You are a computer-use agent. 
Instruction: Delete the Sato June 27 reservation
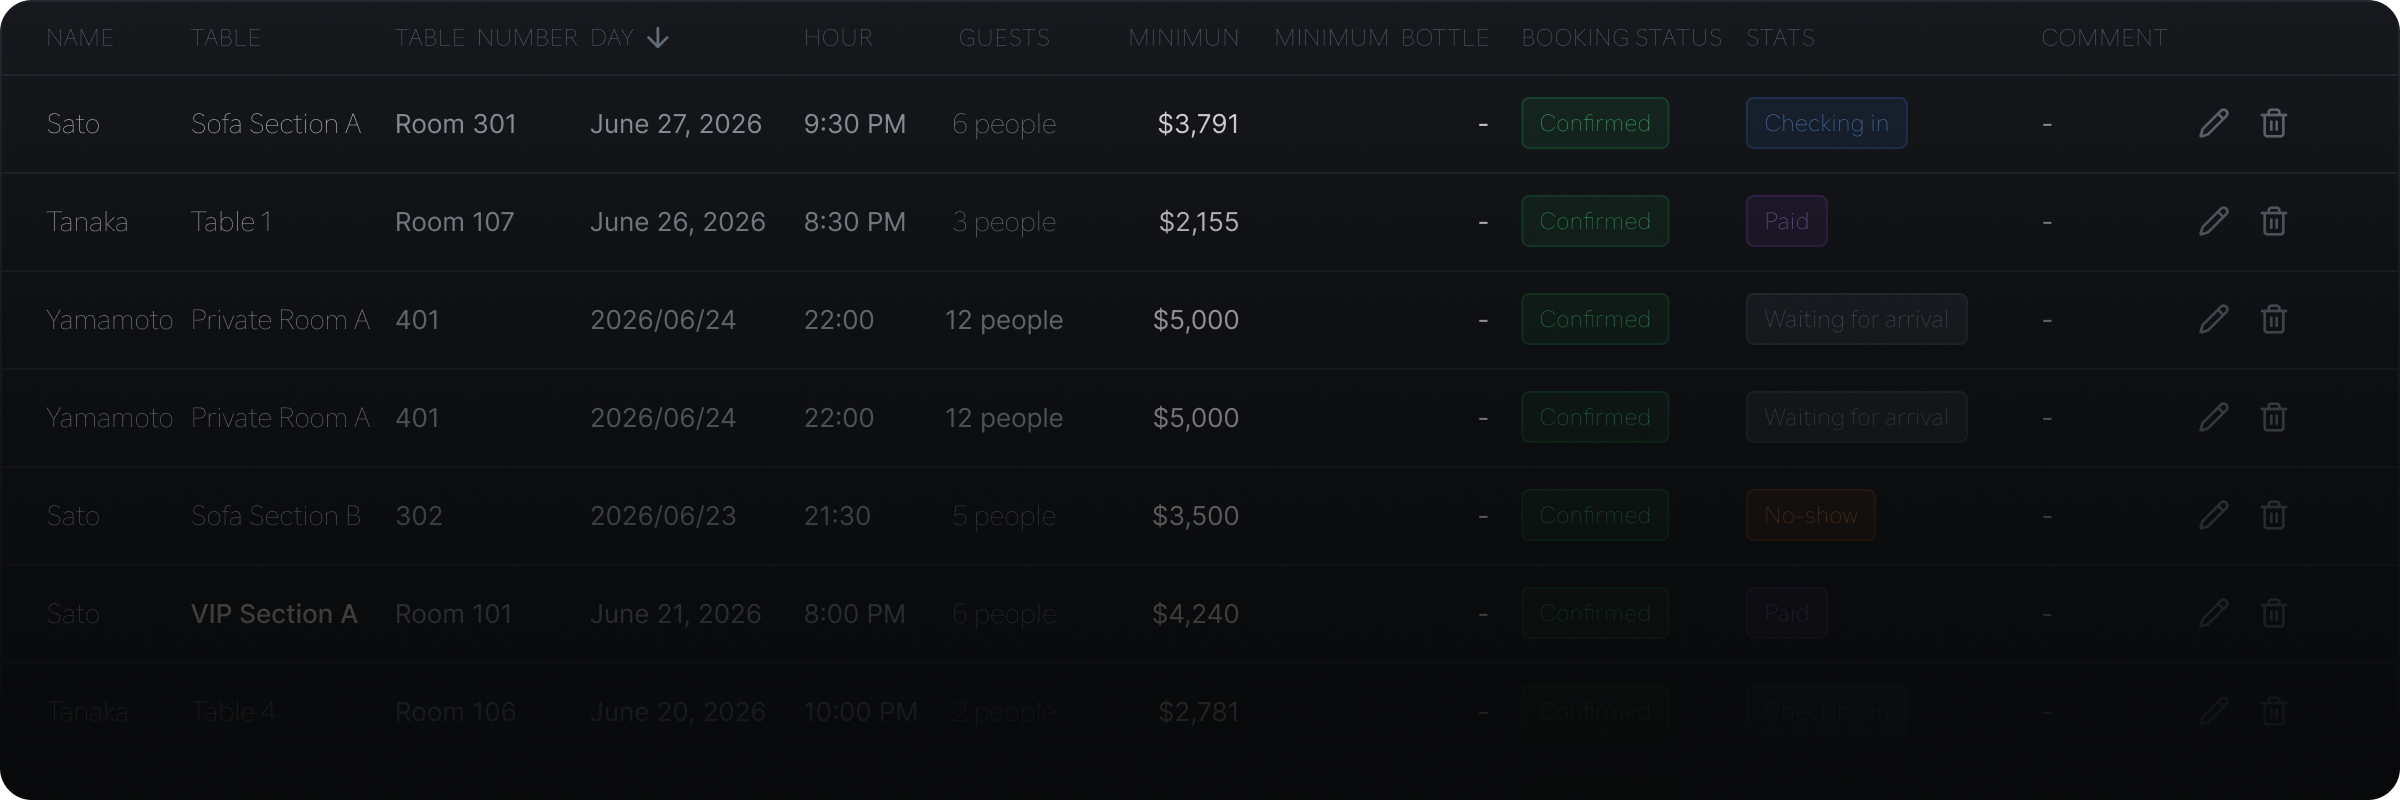tap(2273, 123)
